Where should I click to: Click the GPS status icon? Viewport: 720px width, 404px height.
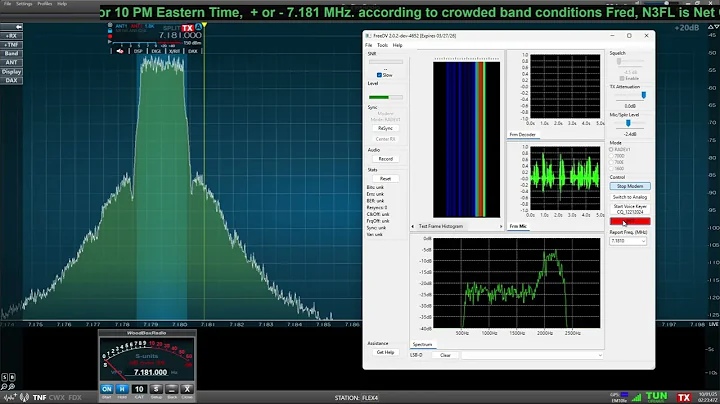pyautogui.click(x=620, y=395)
